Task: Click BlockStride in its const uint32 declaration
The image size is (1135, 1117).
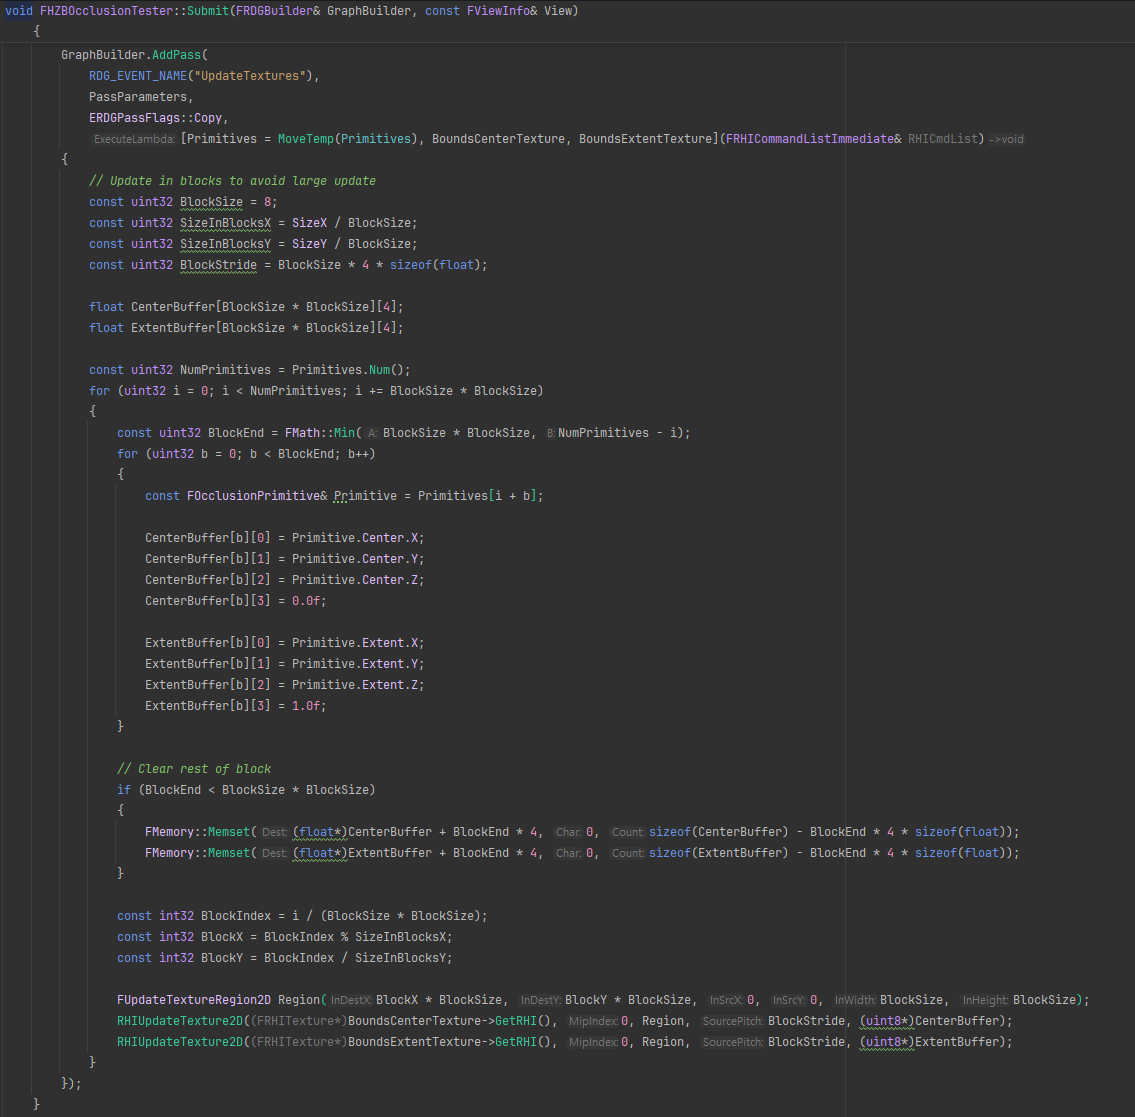Action: point(218,265)
